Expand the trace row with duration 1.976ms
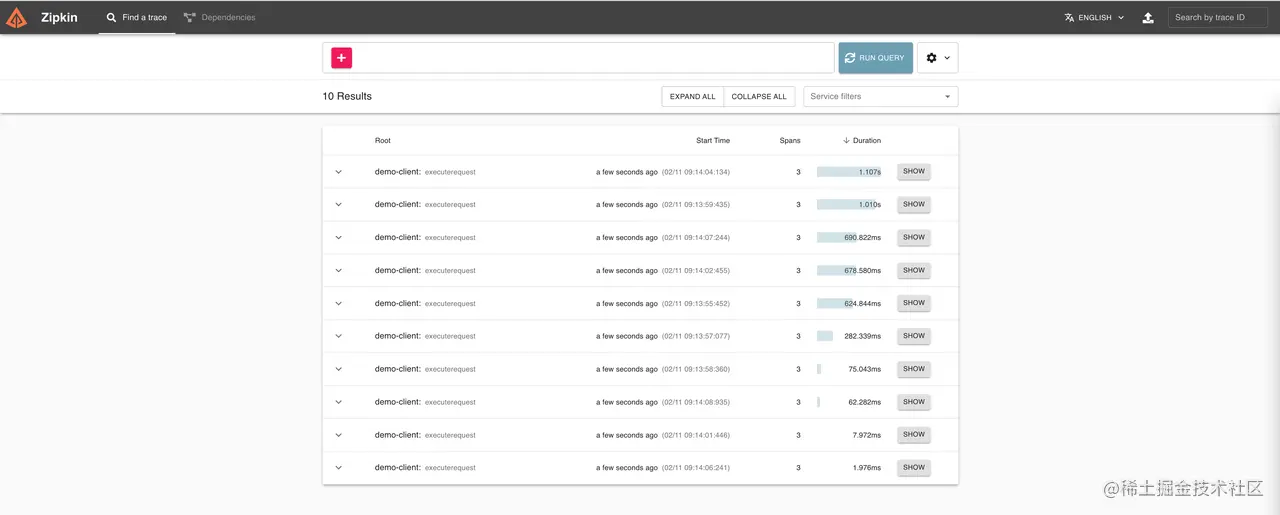Image resolution: width=1280 pixels, height=515 pixels. click(x=338, y=467)
